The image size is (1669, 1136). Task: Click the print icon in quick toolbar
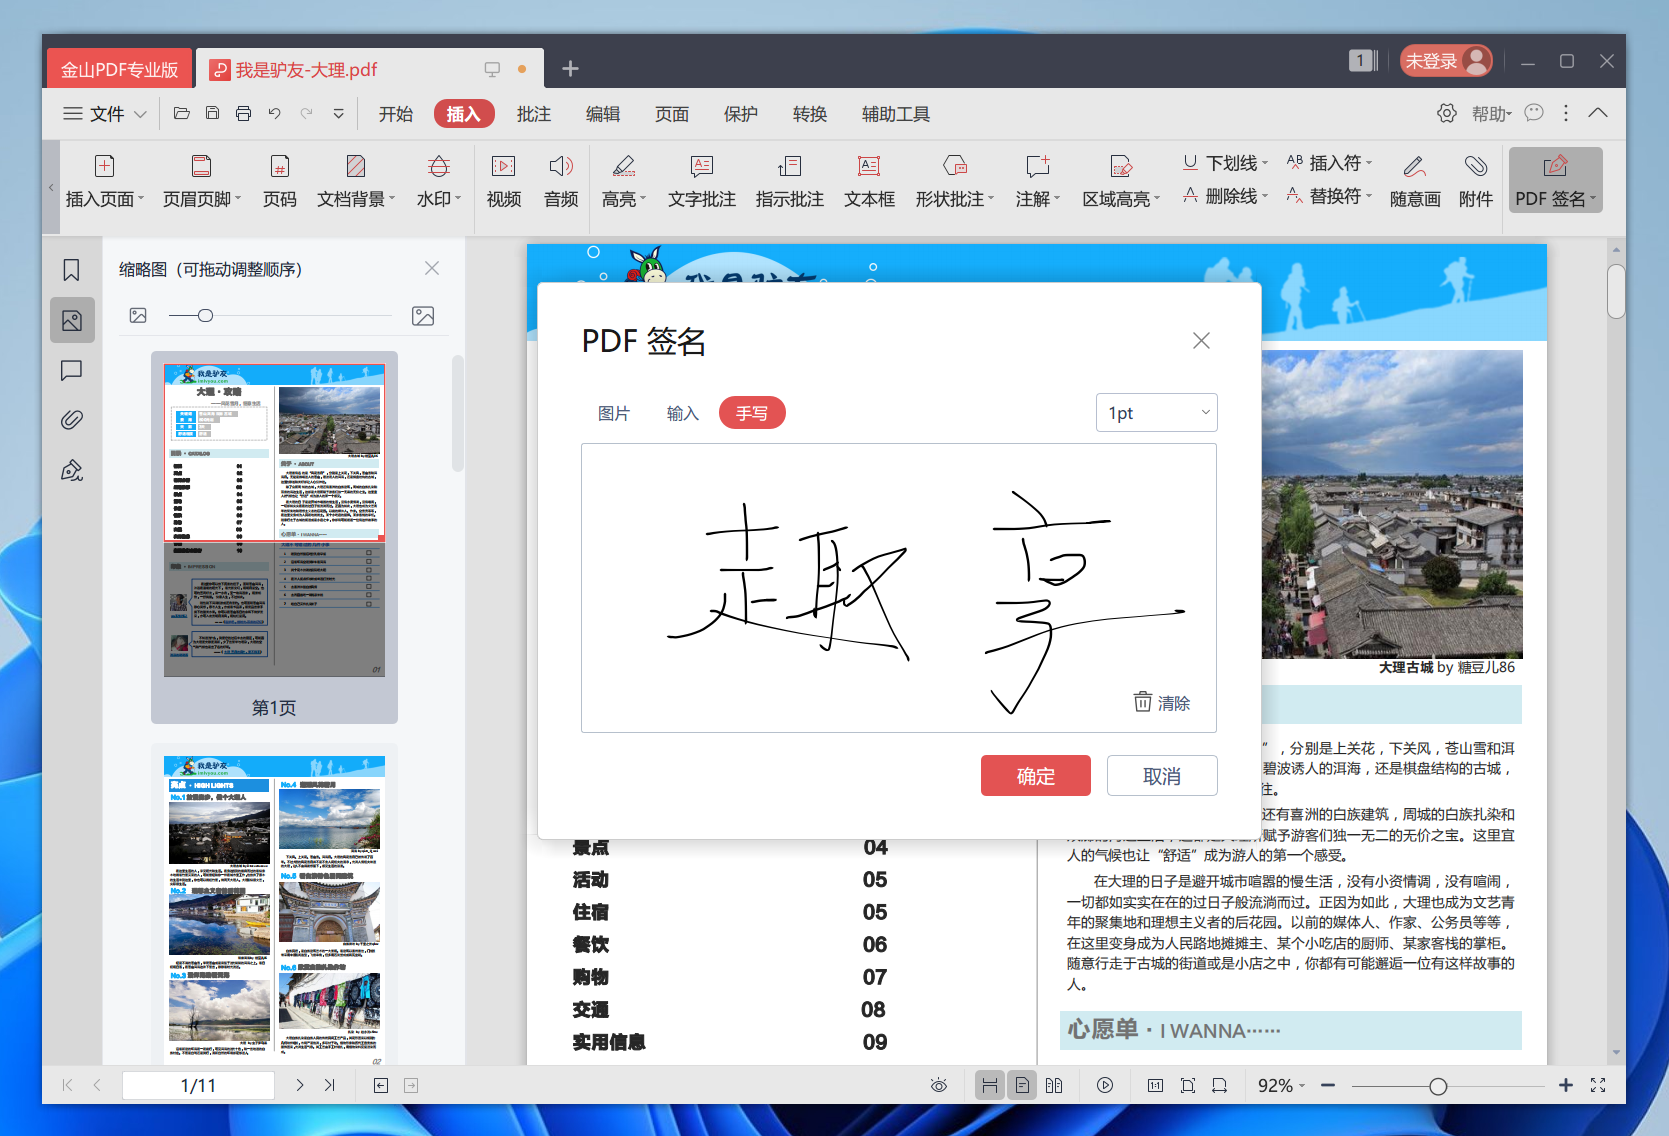pos(243,114)
